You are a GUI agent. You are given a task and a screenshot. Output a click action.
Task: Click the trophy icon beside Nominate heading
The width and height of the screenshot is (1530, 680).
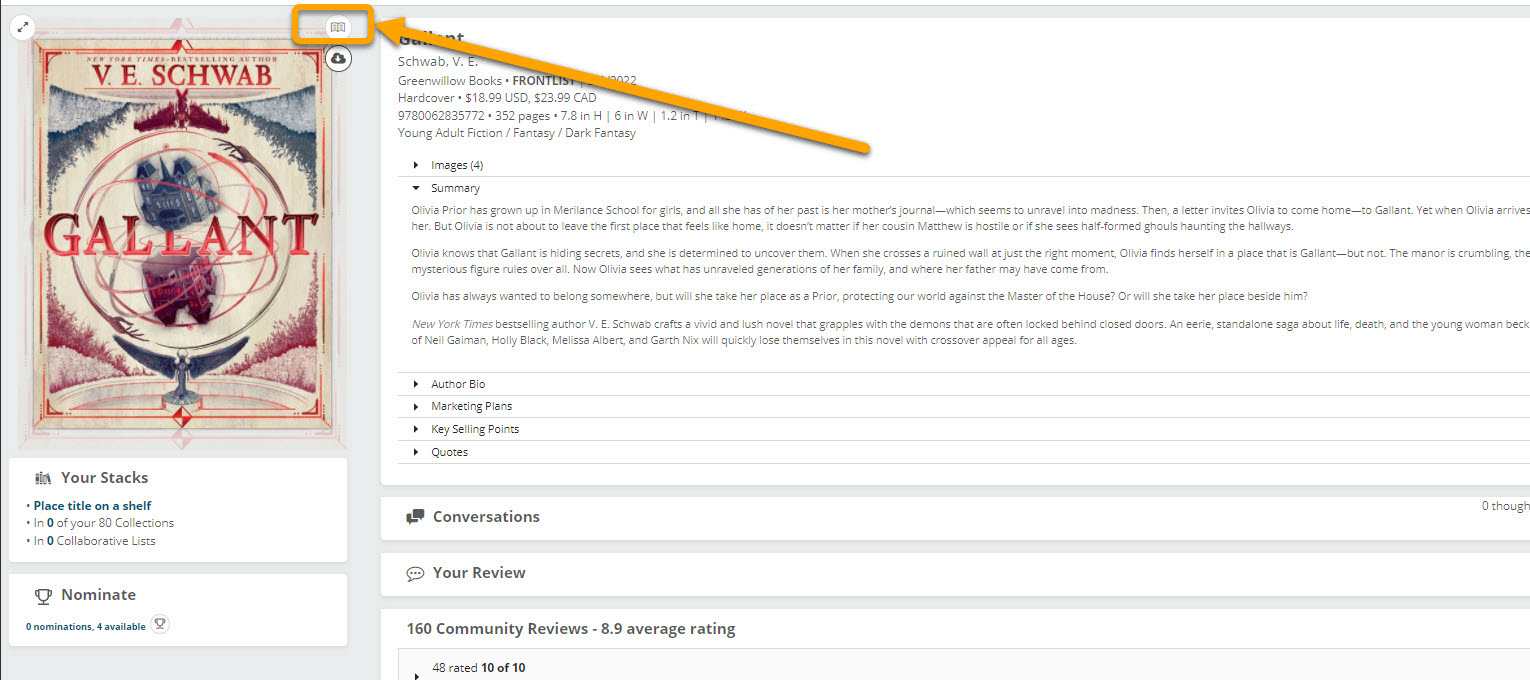(x=43, y=595)
